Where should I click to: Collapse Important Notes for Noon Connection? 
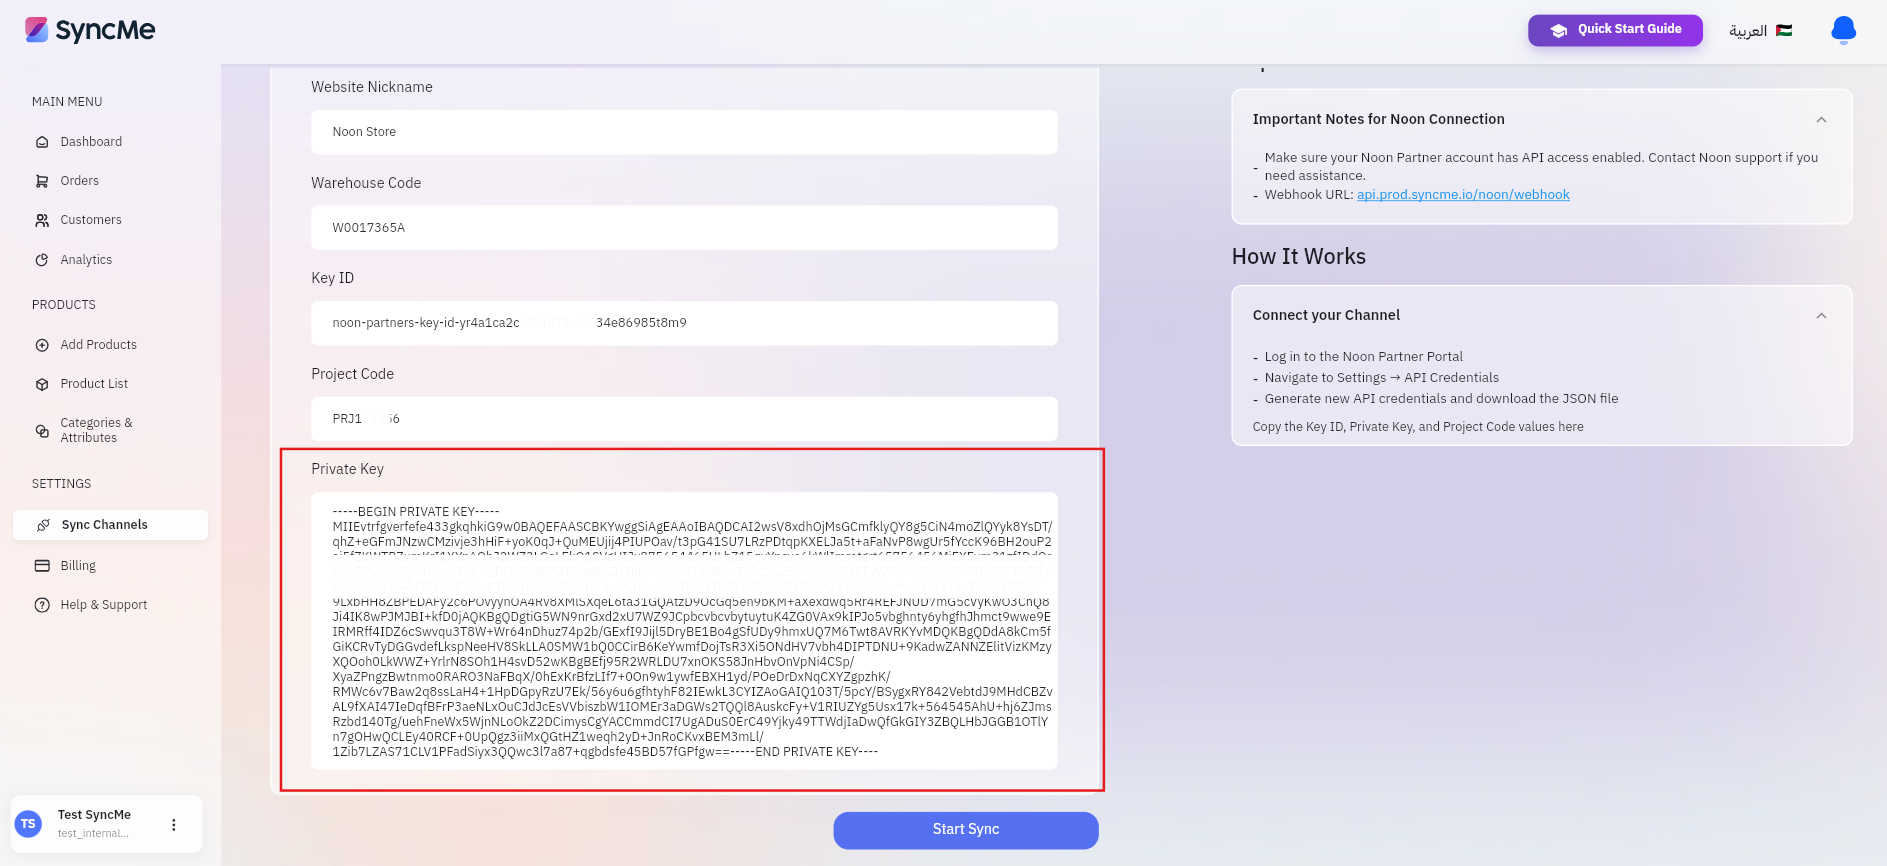1821,120
